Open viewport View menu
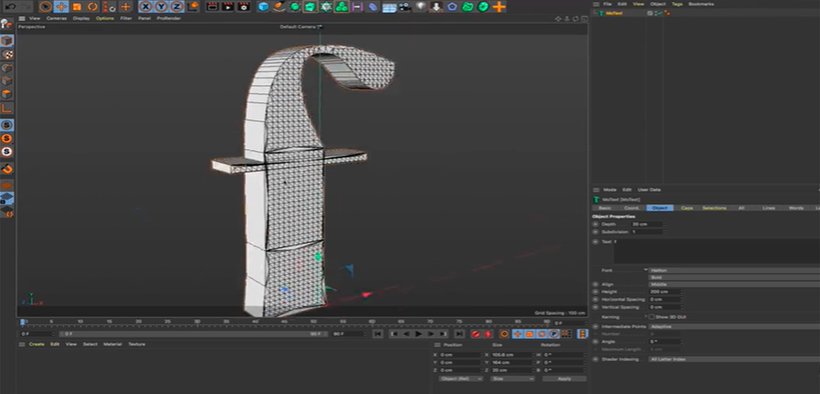 [x=35, y=18]
